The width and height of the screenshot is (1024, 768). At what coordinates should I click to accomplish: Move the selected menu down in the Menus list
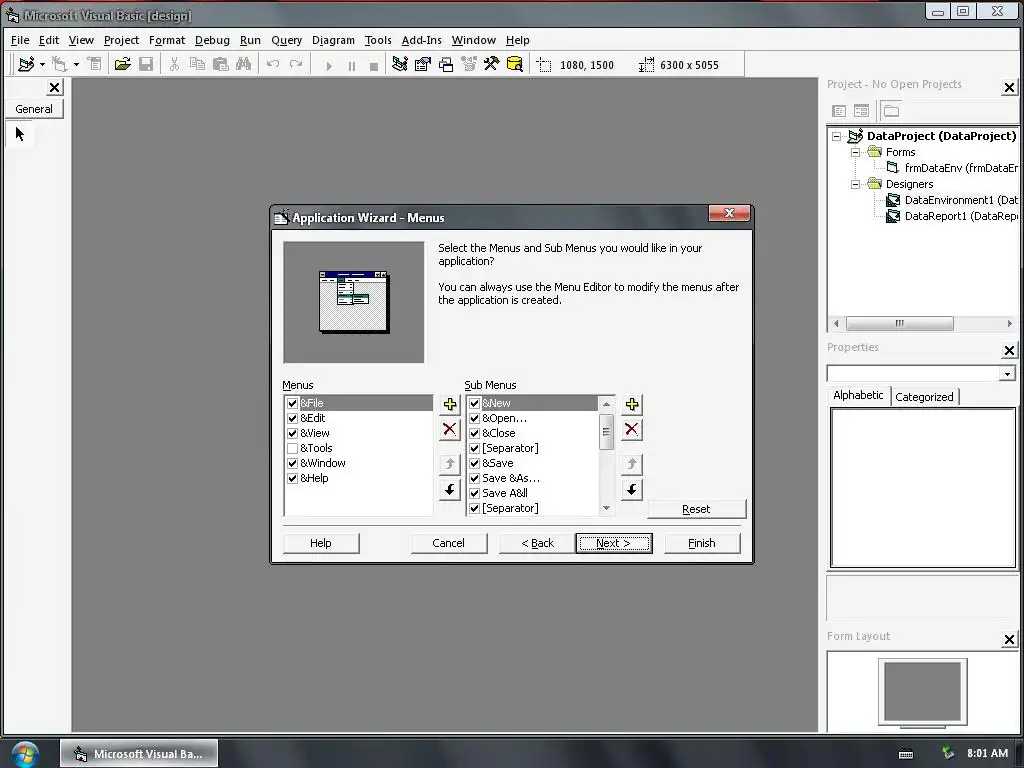pos(449,489)
